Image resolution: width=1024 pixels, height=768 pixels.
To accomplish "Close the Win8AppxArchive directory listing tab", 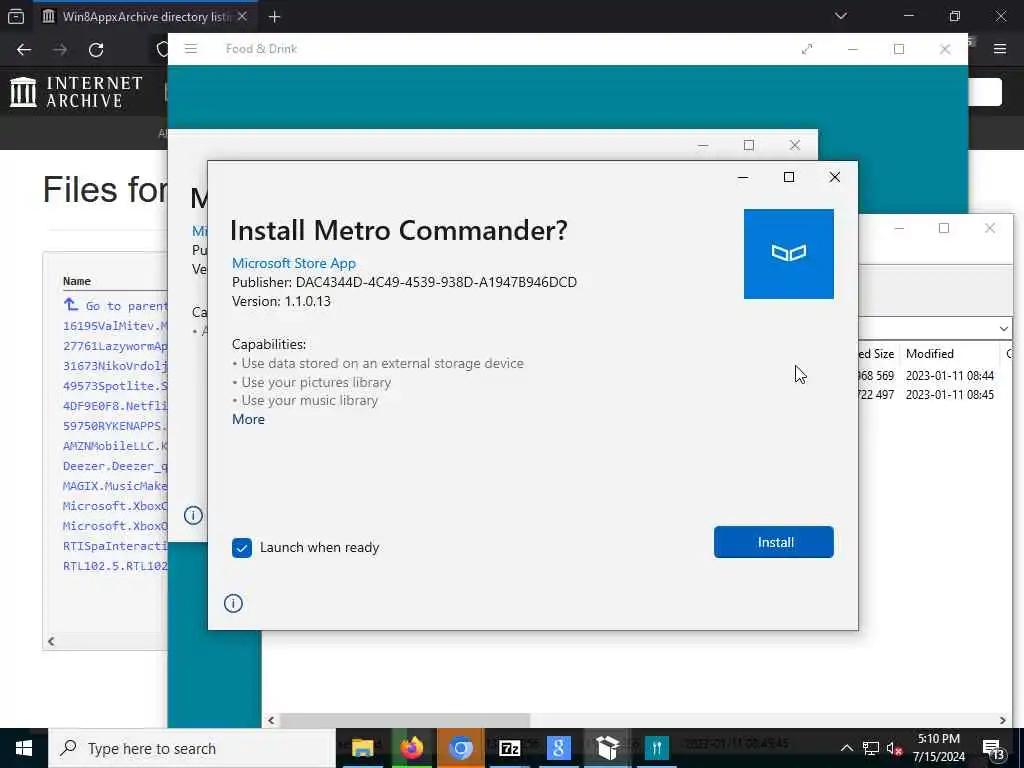I will (242, 16).
